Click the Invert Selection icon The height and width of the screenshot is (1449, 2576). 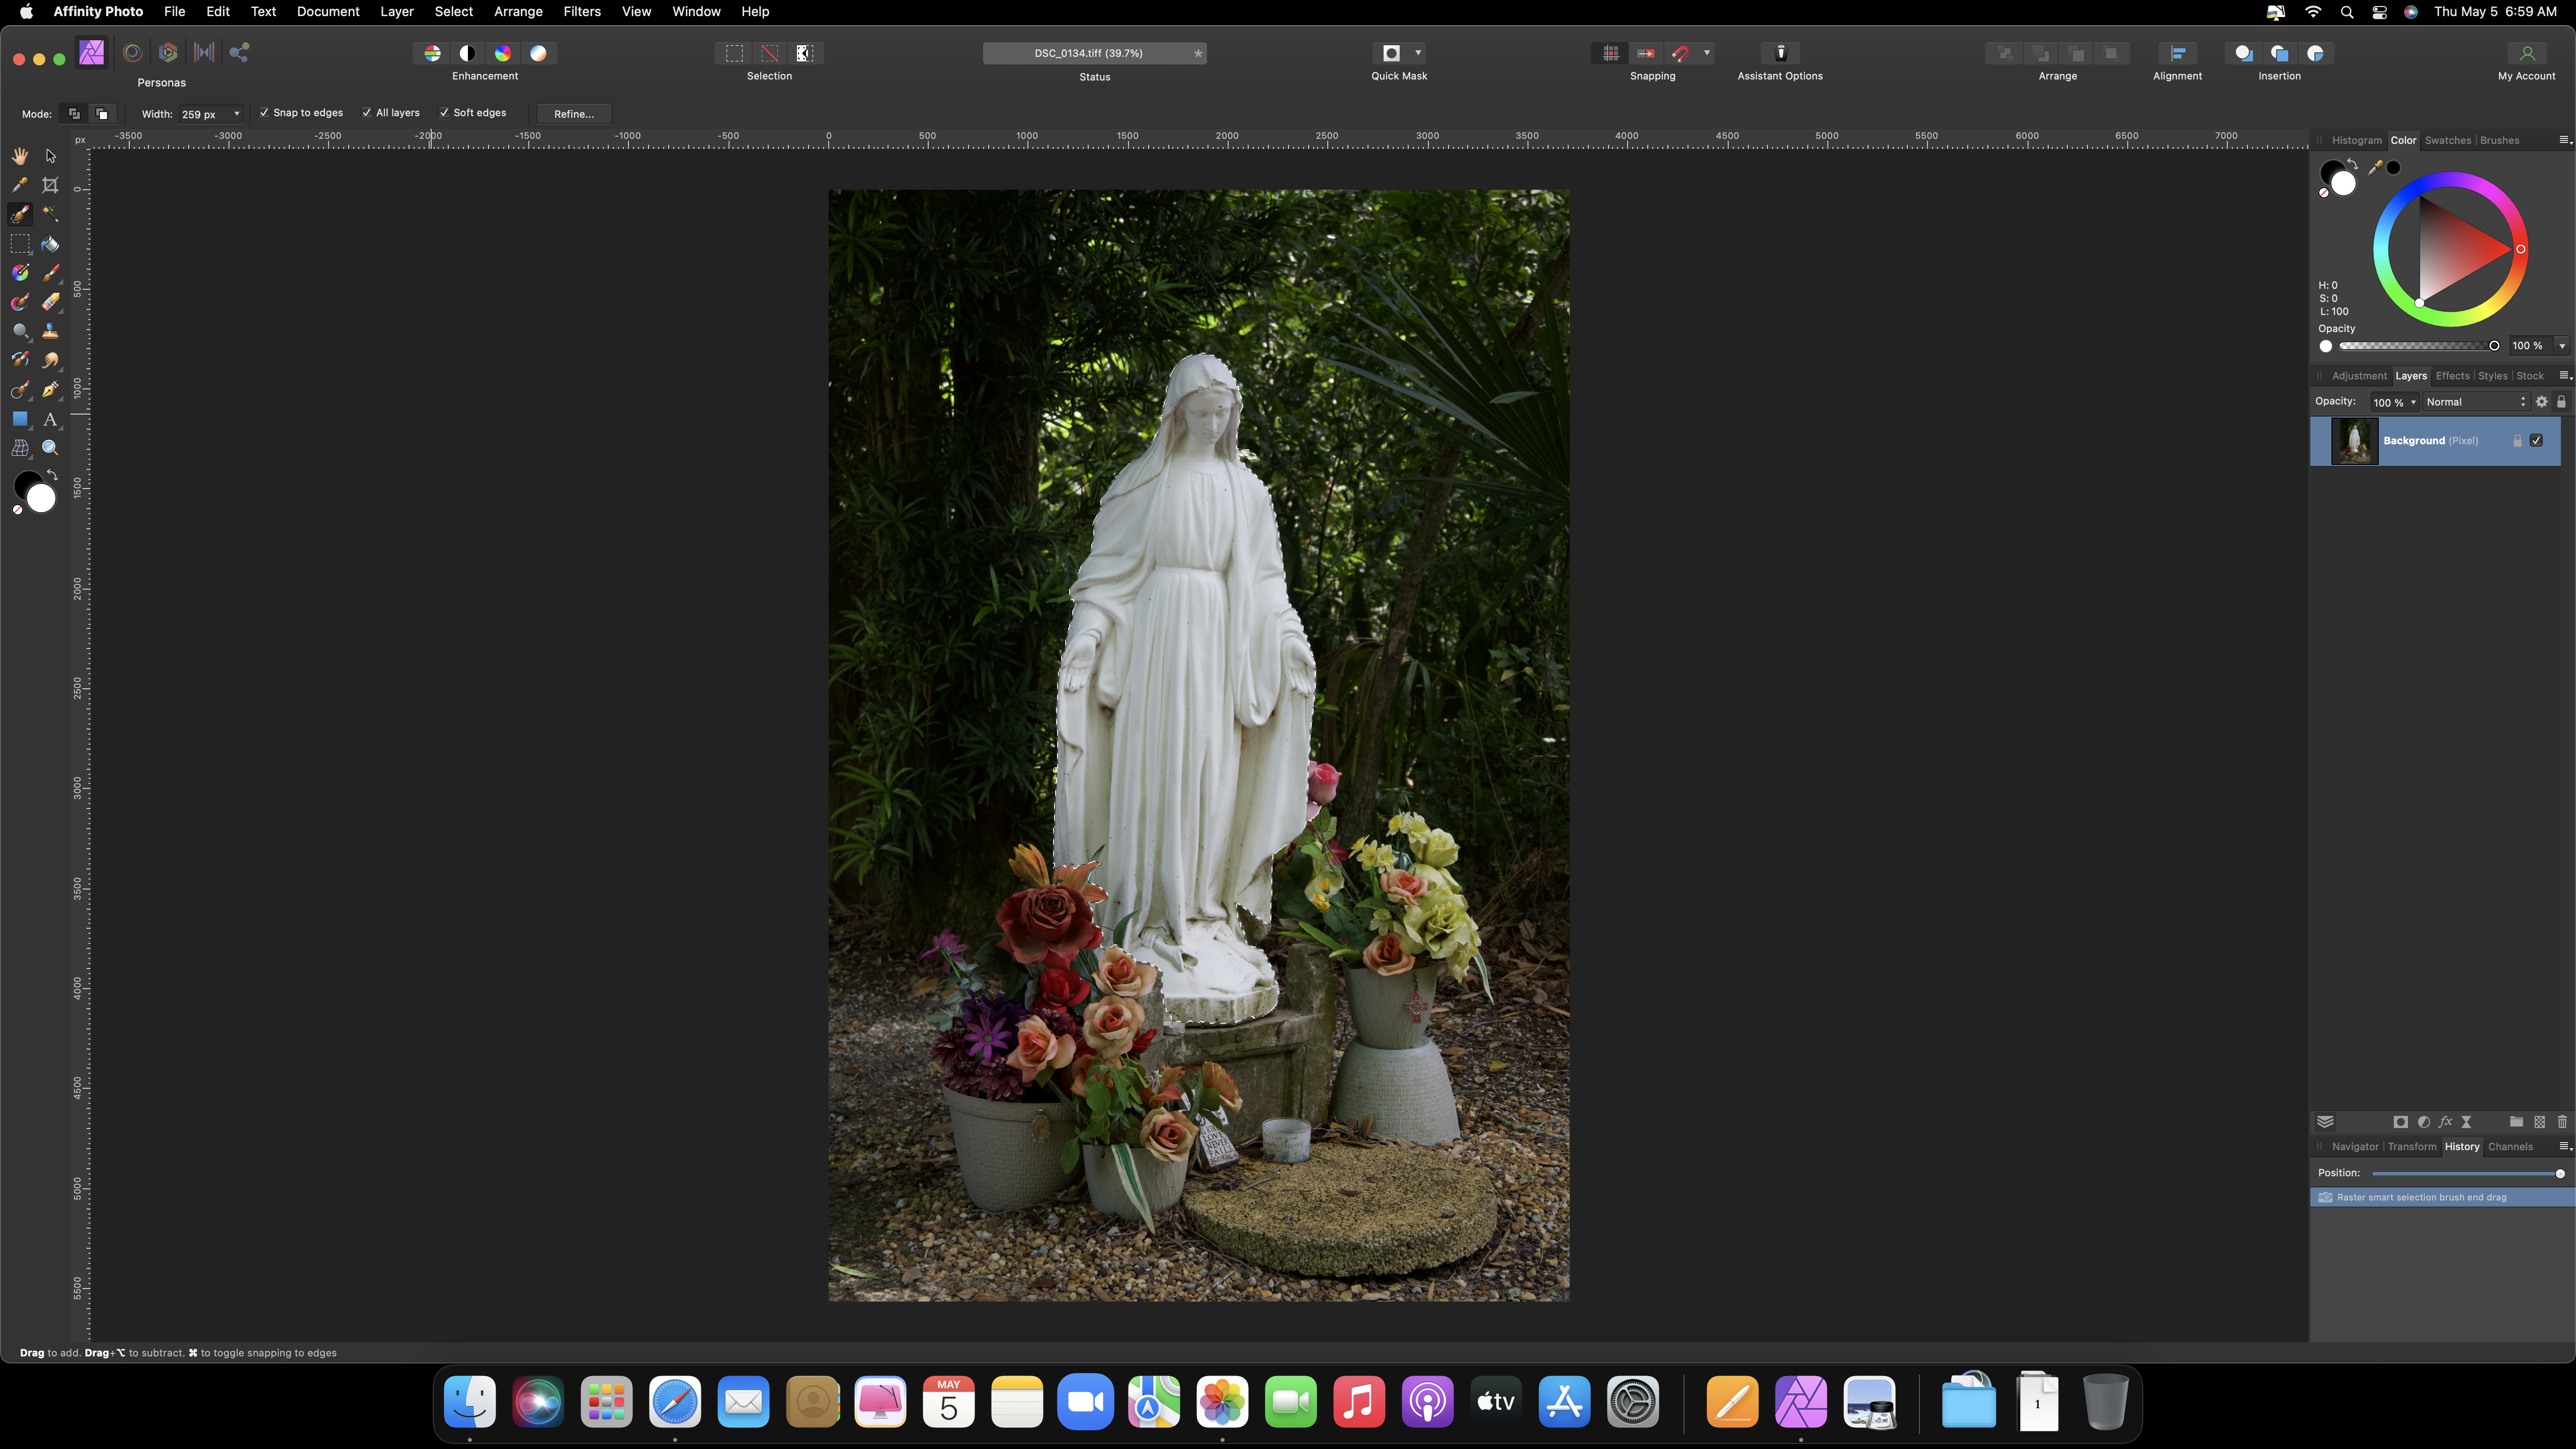pos(805,53)
